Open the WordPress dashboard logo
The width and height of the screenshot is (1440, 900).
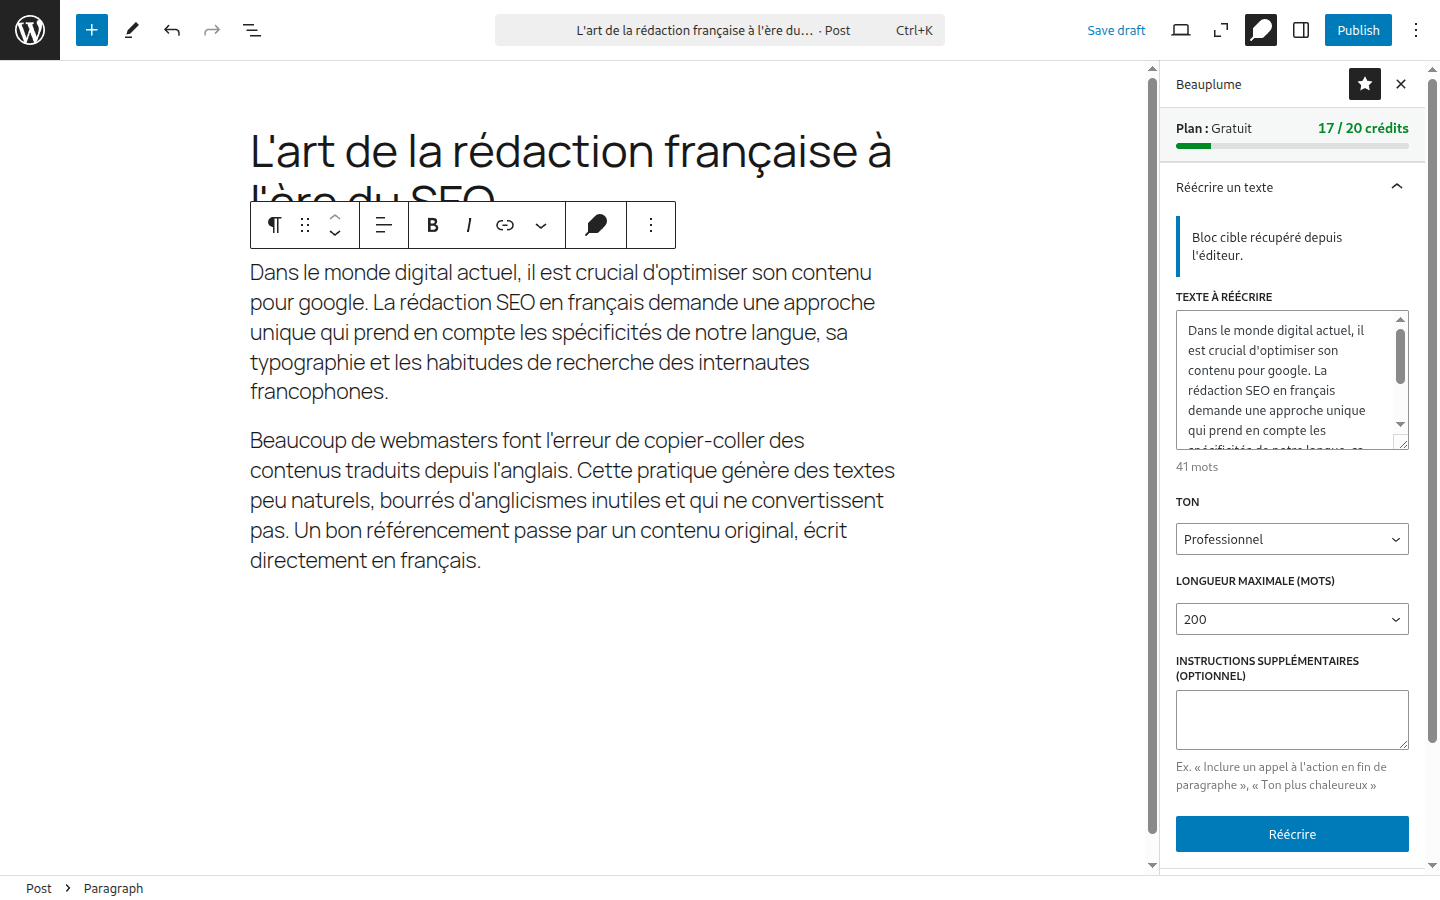coord(30,30)
